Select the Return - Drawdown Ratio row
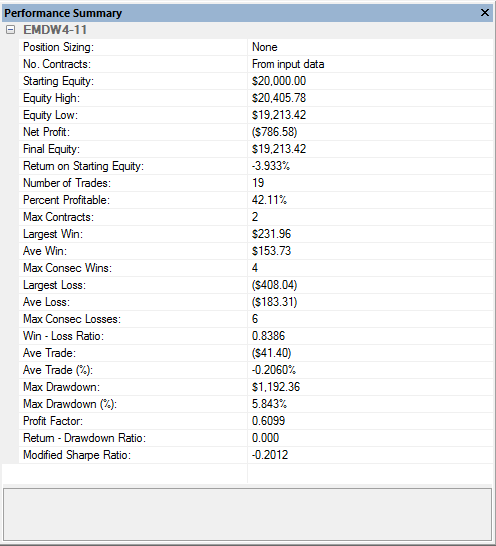 coord(256,438)
